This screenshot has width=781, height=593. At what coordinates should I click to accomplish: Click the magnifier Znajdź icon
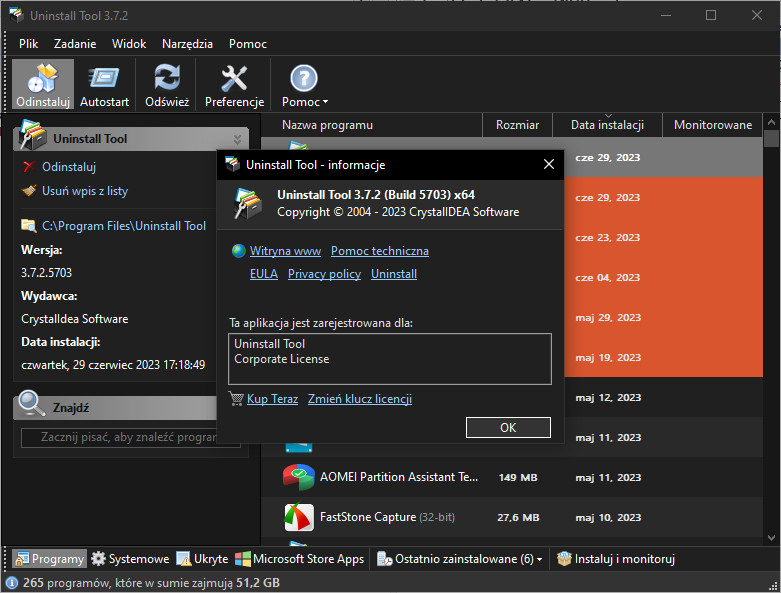point(31,404)
